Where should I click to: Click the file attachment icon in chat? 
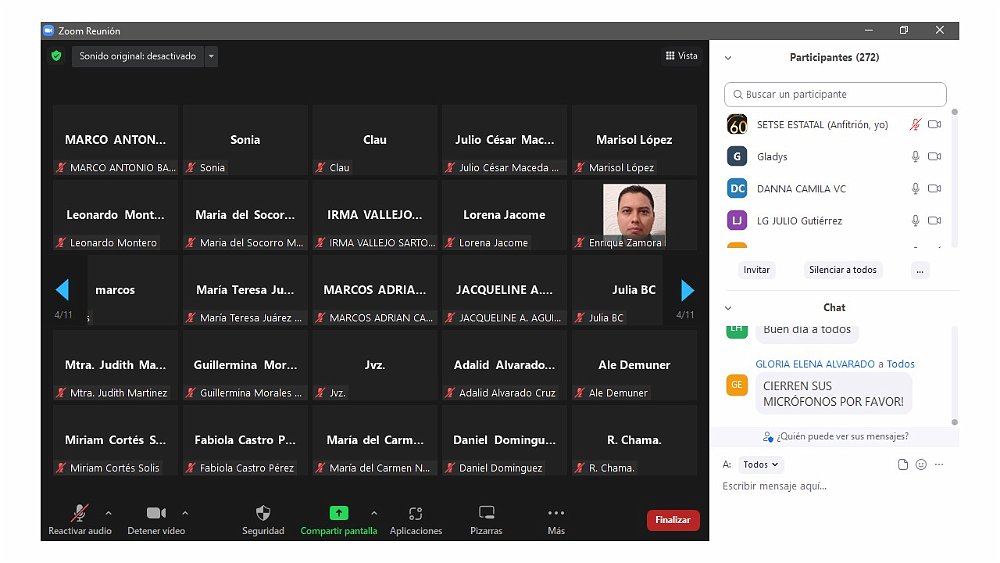click(x=902, y=464)
